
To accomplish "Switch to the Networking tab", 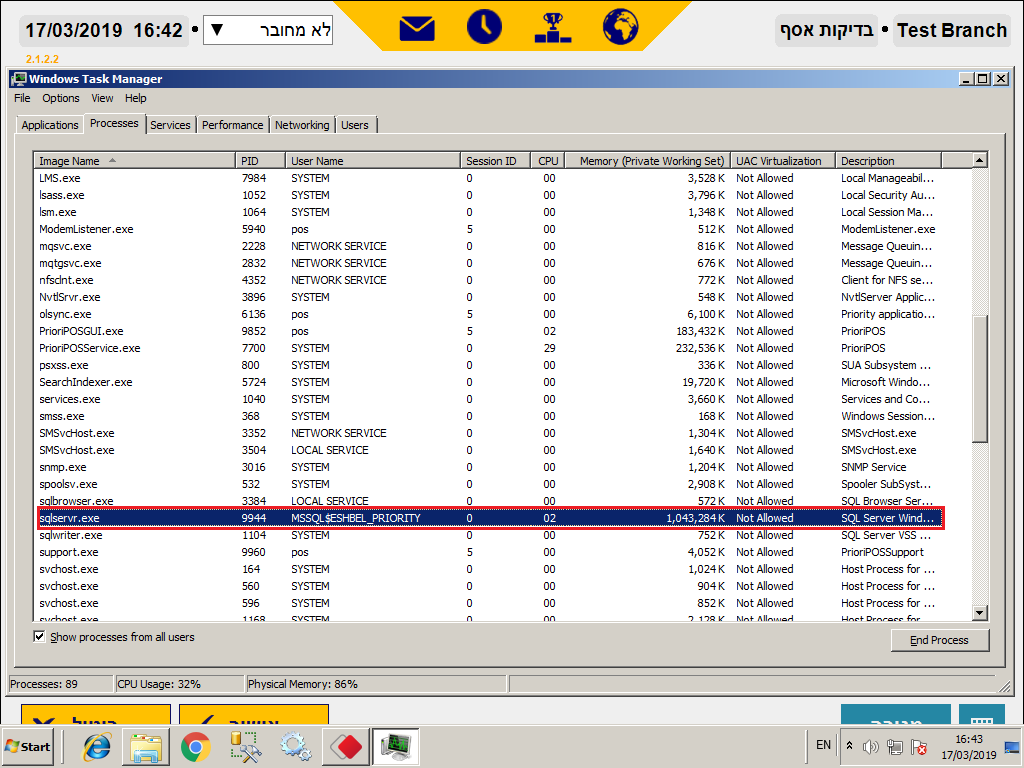I will tap(302, 125).
